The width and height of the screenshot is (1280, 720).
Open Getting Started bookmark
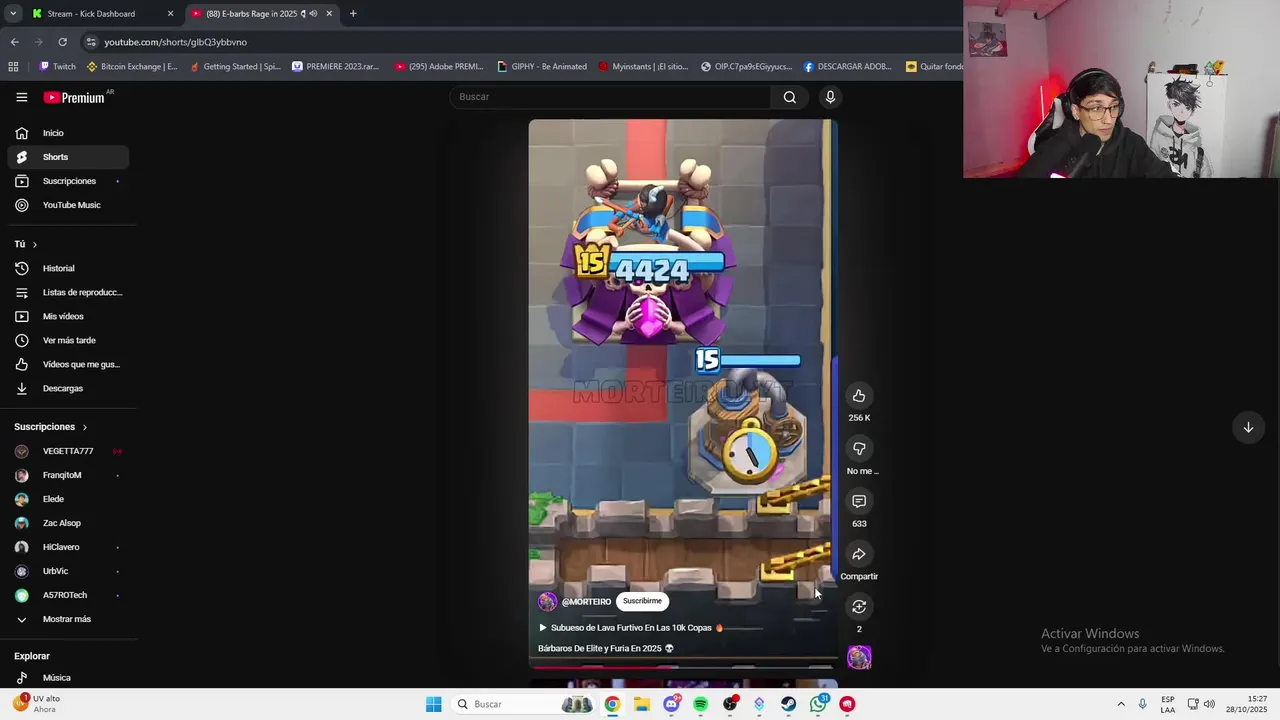tap(236, 67)
